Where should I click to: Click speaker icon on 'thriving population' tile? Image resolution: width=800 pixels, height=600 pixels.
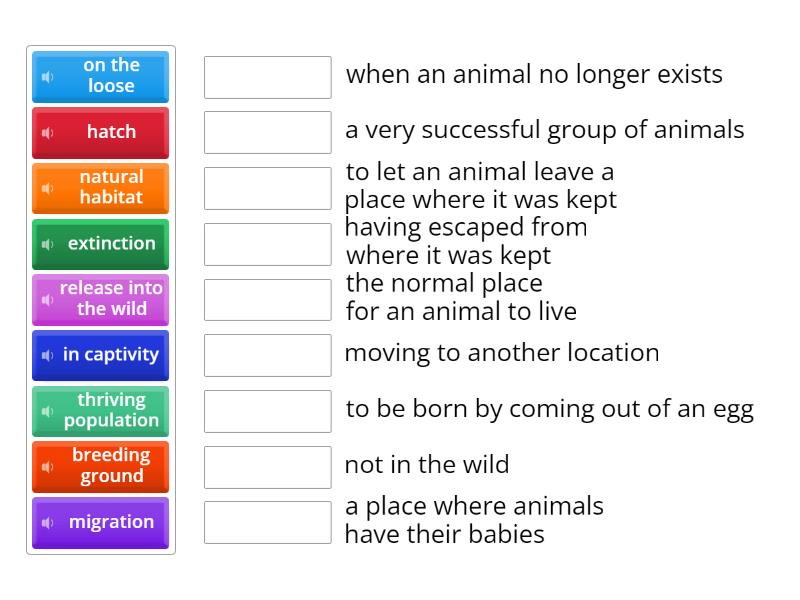tap(47, 412)
